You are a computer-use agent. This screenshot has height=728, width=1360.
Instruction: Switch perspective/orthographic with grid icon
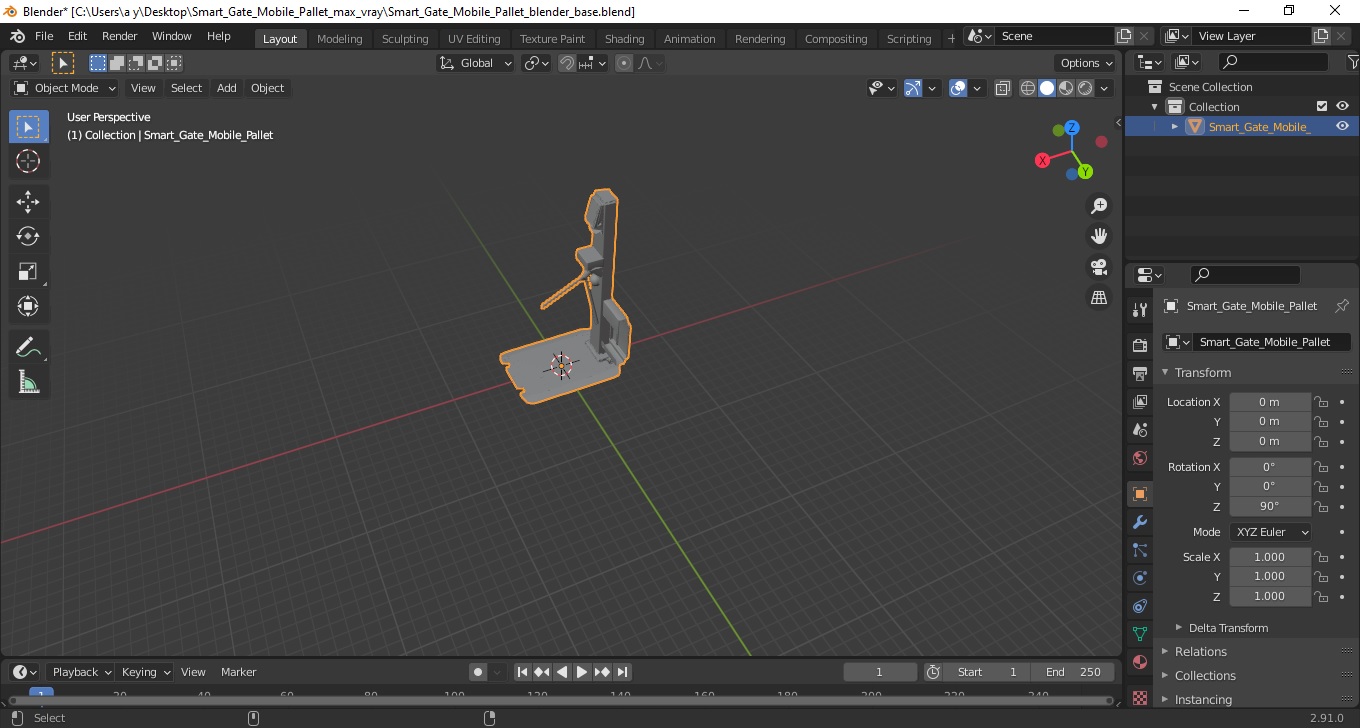click(x=1099, y=298)
